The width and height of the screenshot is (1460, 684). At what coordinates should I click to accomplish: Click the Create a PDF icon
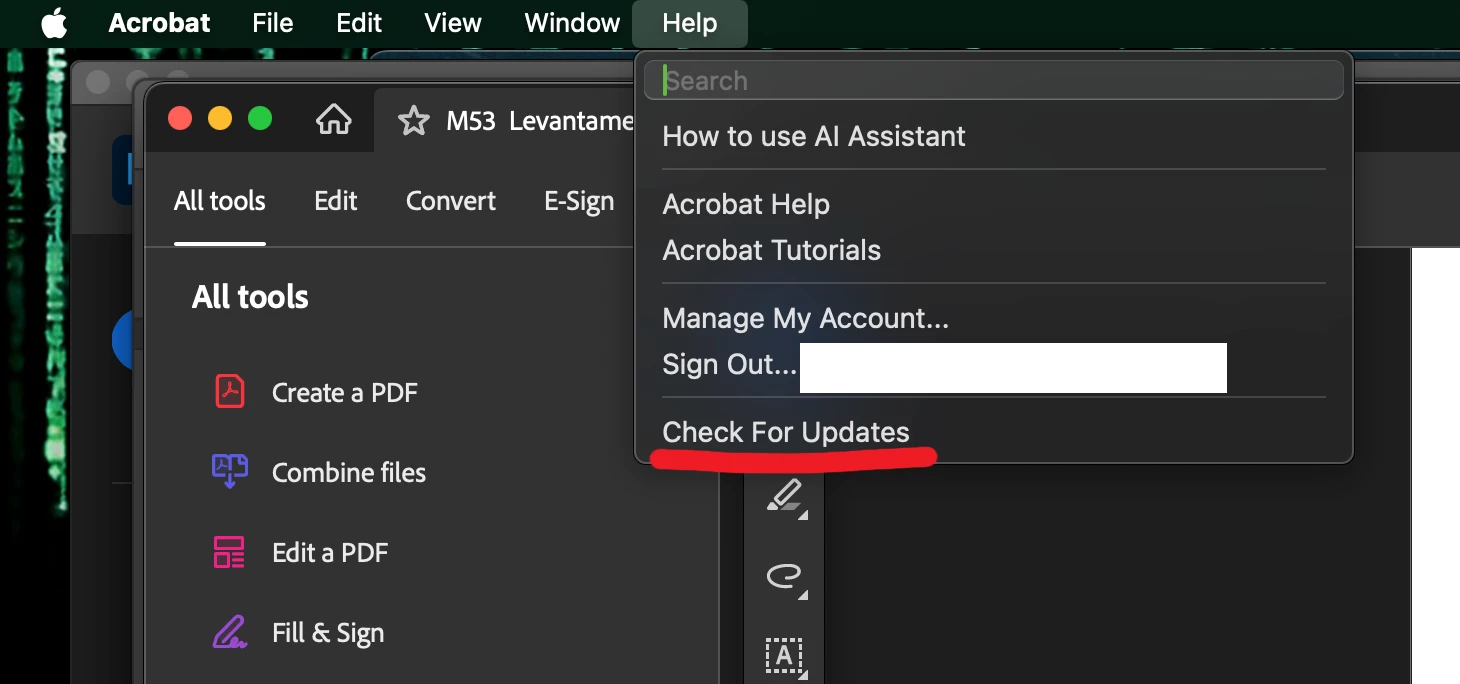pos(231,391)
